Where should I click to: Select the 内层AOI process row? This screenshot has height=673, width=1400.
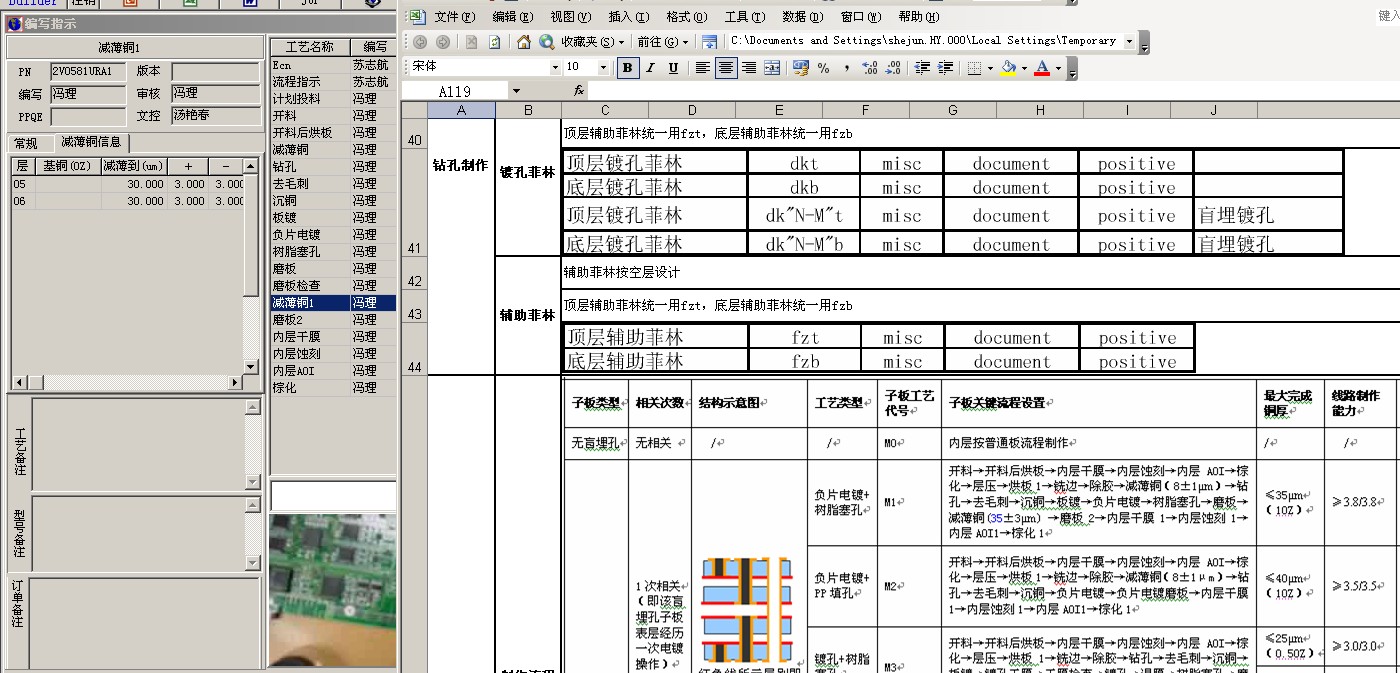click(333, 371)
